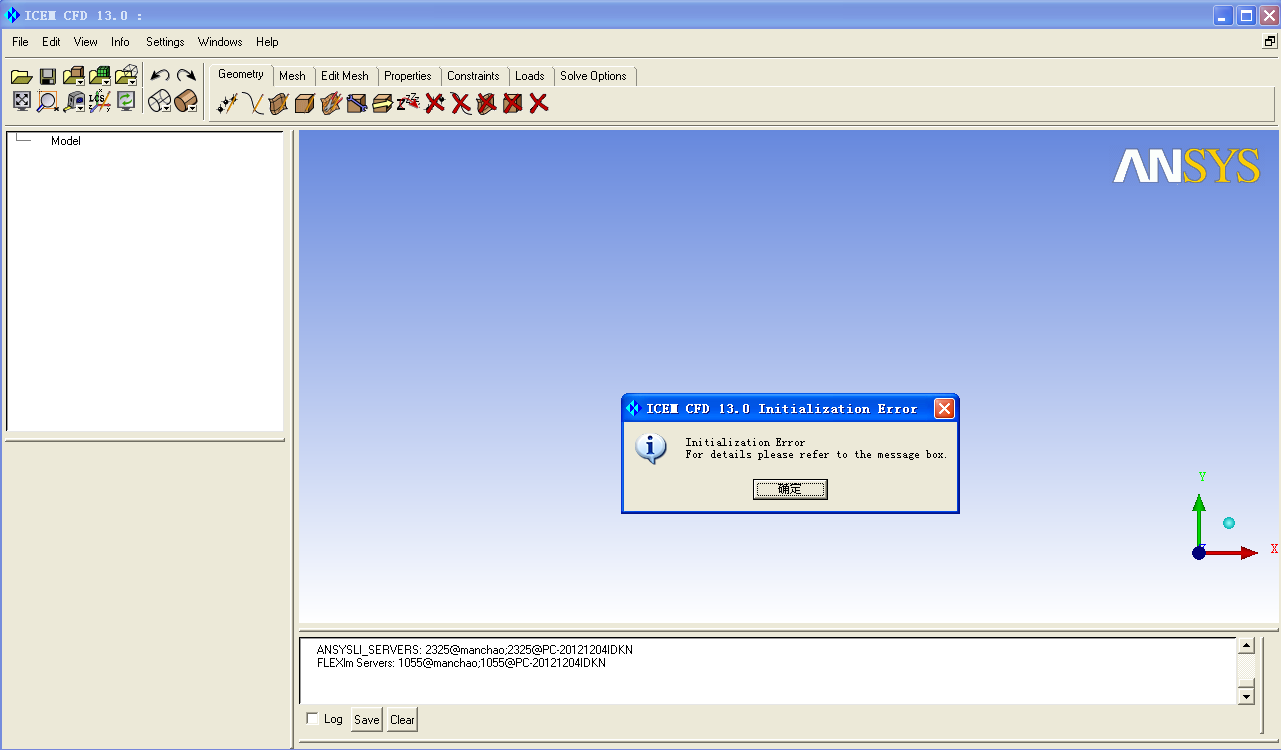Image resolution: width=1281 pixels, height=750 pixels.
Task: Switch to the Edit Mesh tab
Action: tap(344, 76)
